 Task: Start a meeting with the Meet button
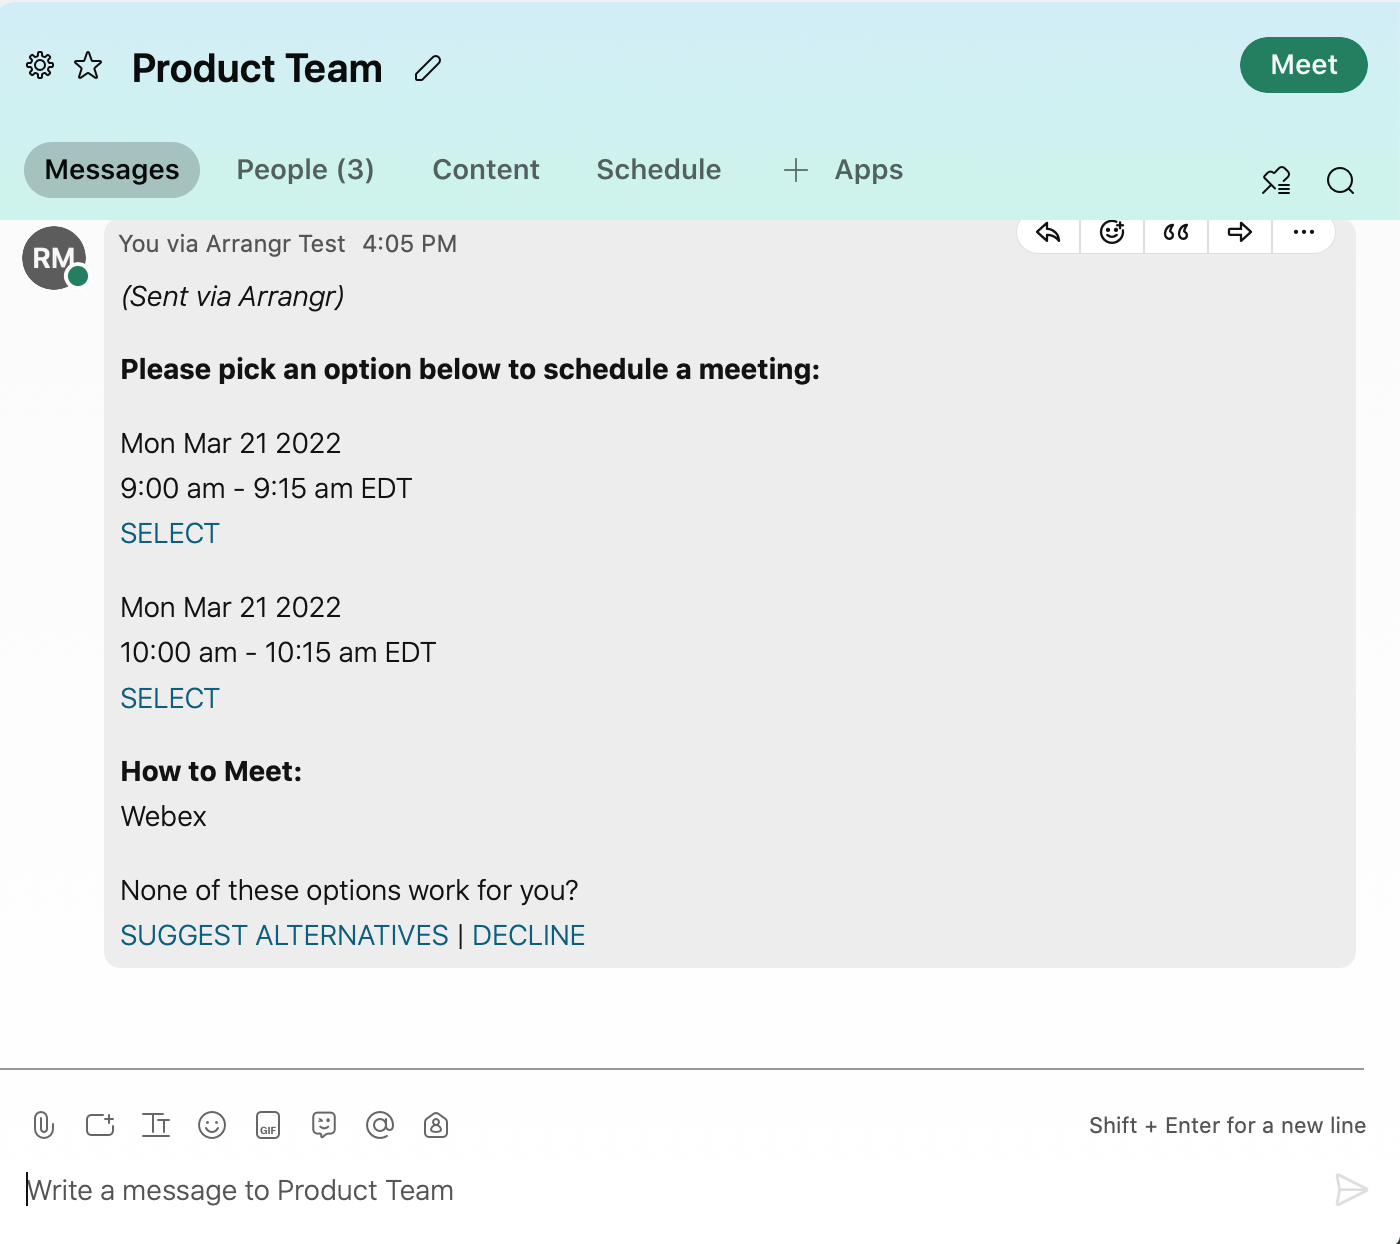click(x=1303, y=65)
